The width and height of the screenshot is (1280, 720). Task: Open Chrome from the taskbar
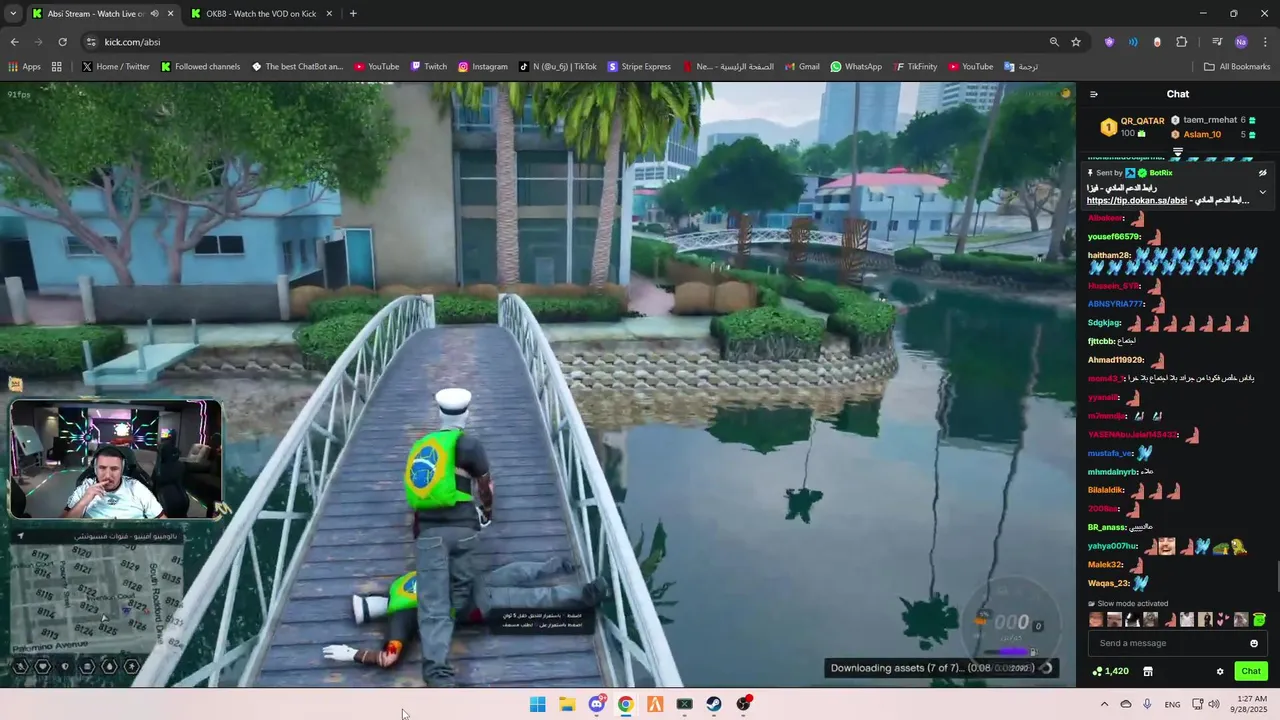point(625,704)
